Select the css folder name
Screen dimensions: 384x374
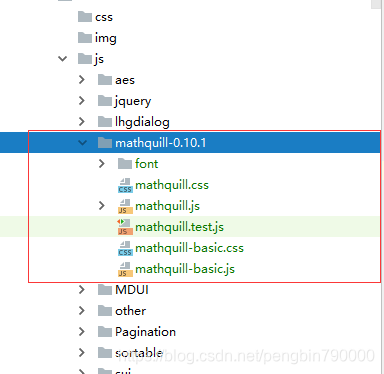pyautogui.click(x=104, y=17)
